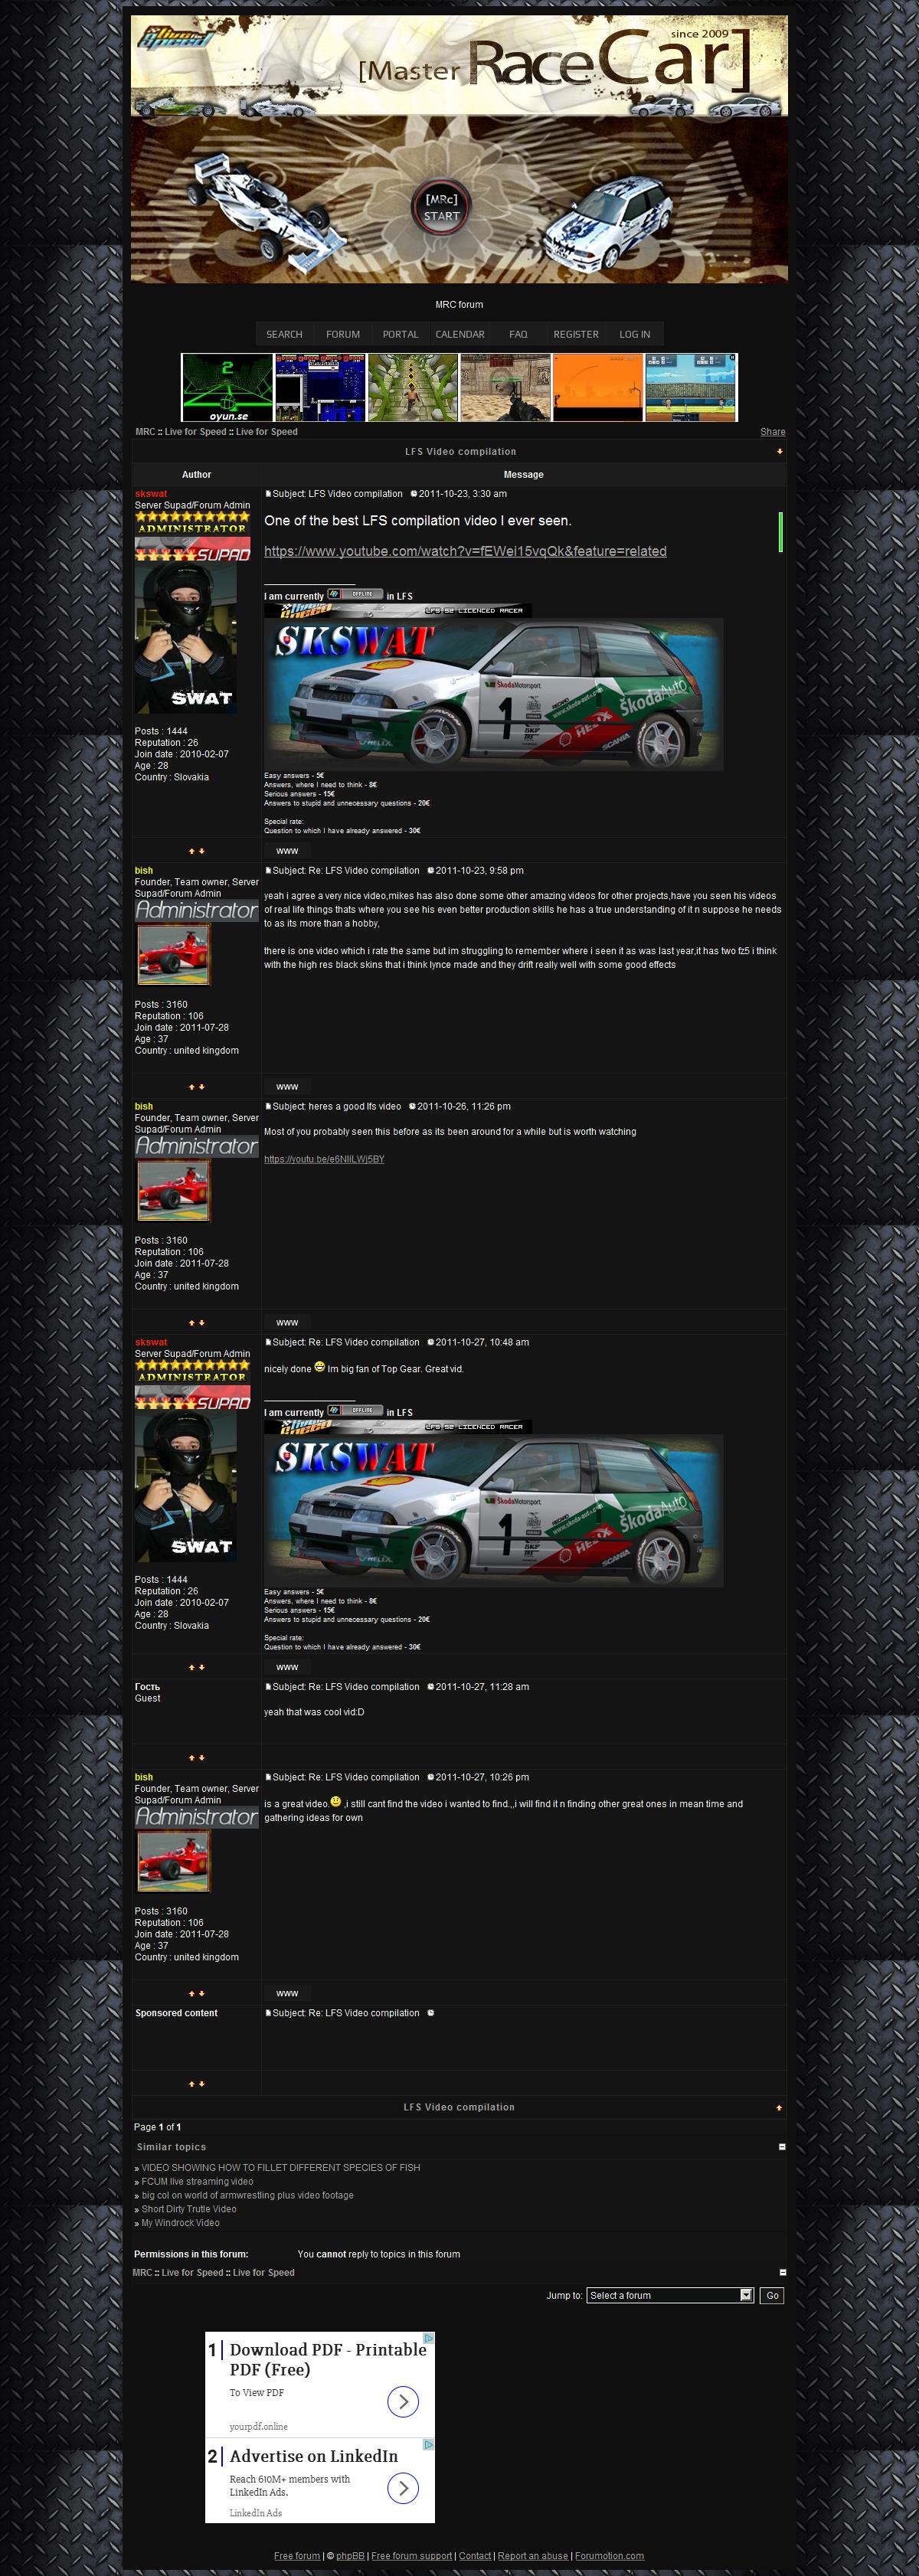Click up arrow below skswat's 10:48 am post
The height and width of the screenshot is (2576, 919).
point(192,1667)
